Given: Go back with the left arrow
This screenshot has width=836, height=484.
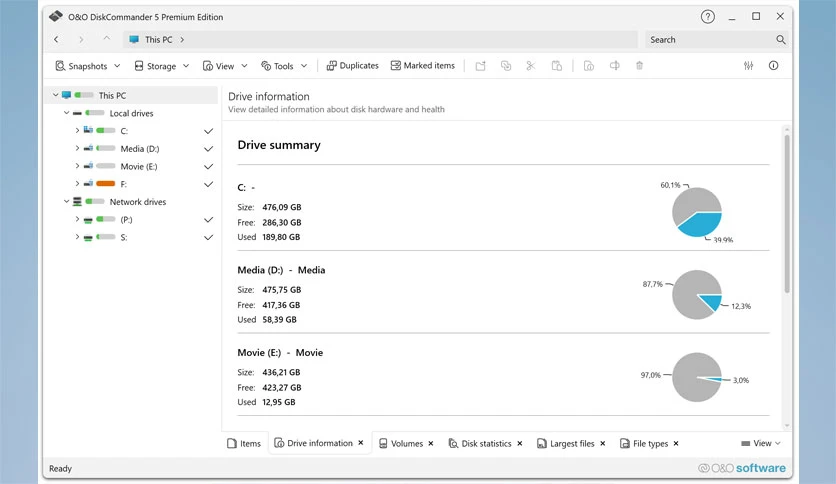Looking at the screenshot, I should click(x=56, y=39).
